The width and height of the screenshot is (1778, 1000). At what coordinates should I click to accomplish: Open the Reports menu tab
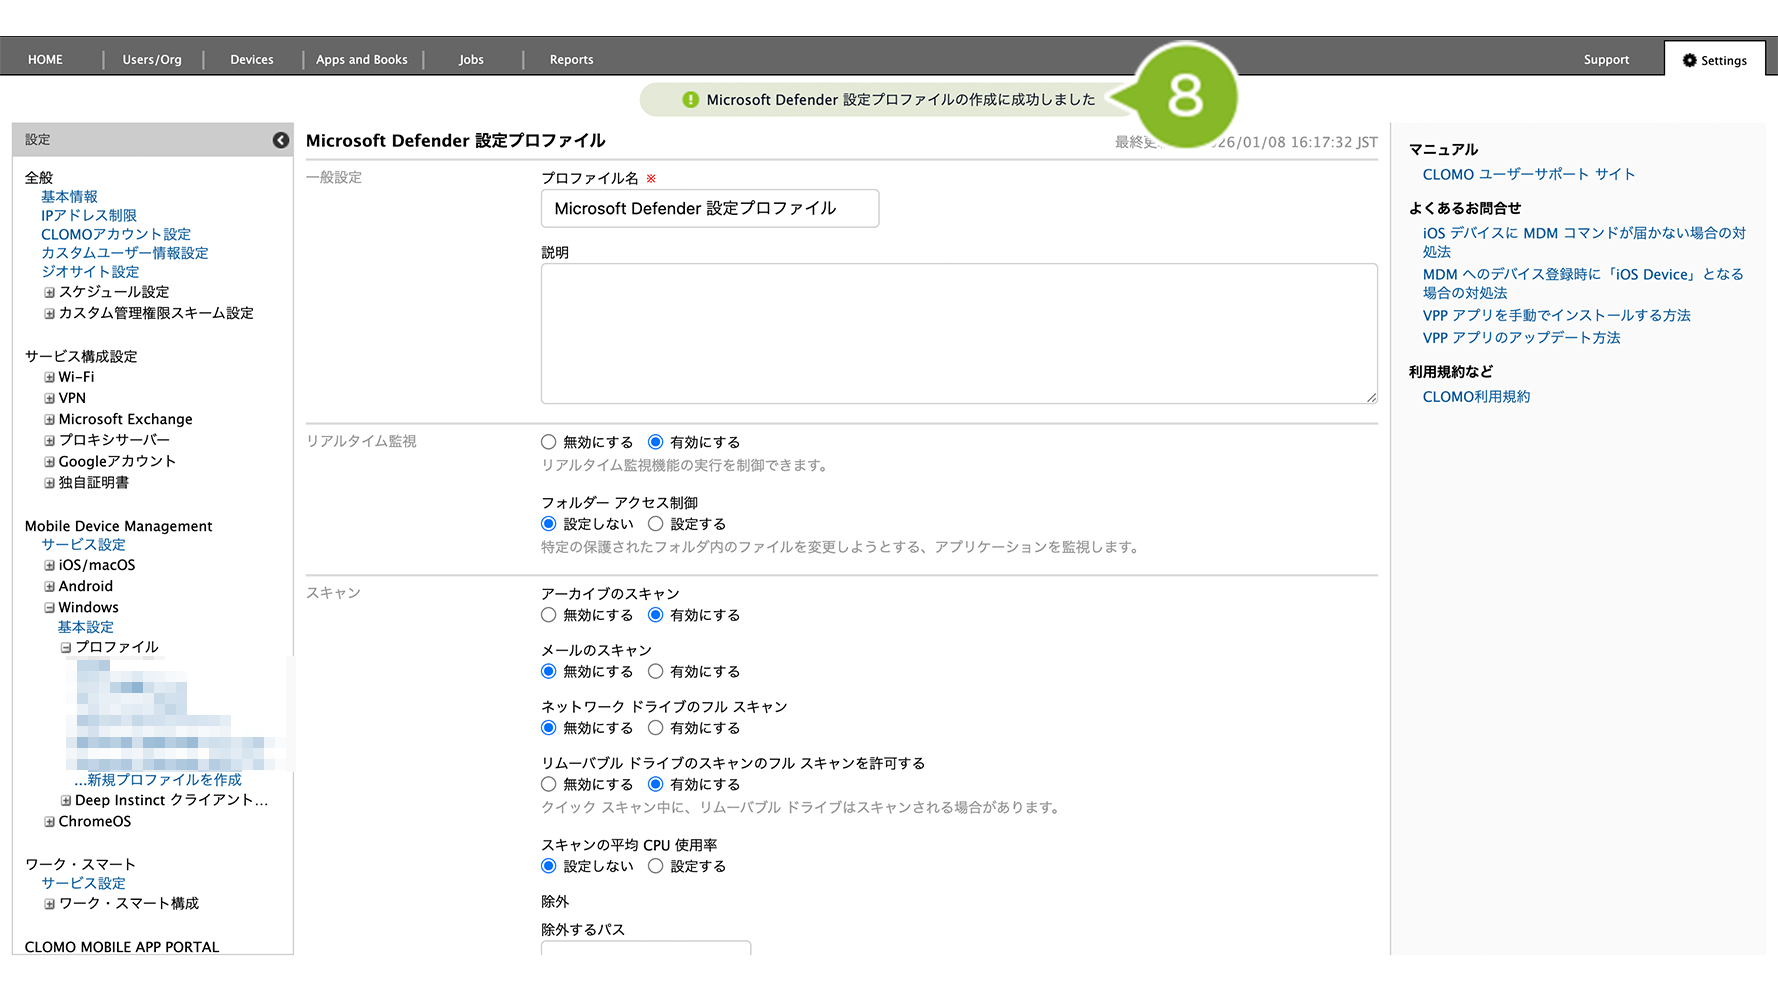(x=571, y=60)
